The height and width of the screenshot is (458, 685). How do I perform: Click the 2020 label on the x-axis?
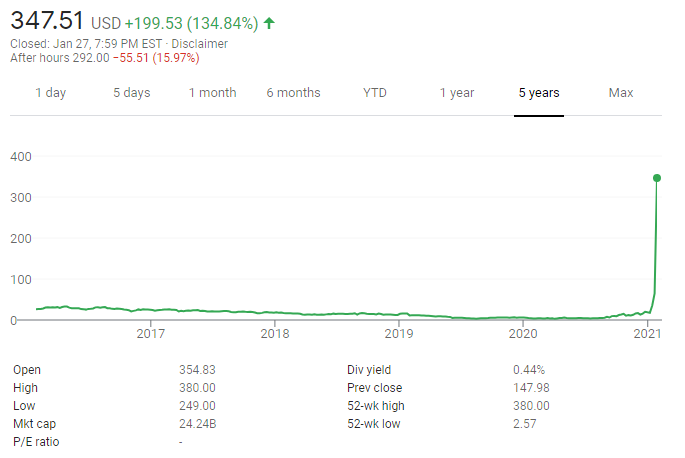pyautogui.click(x=521, y=334)
